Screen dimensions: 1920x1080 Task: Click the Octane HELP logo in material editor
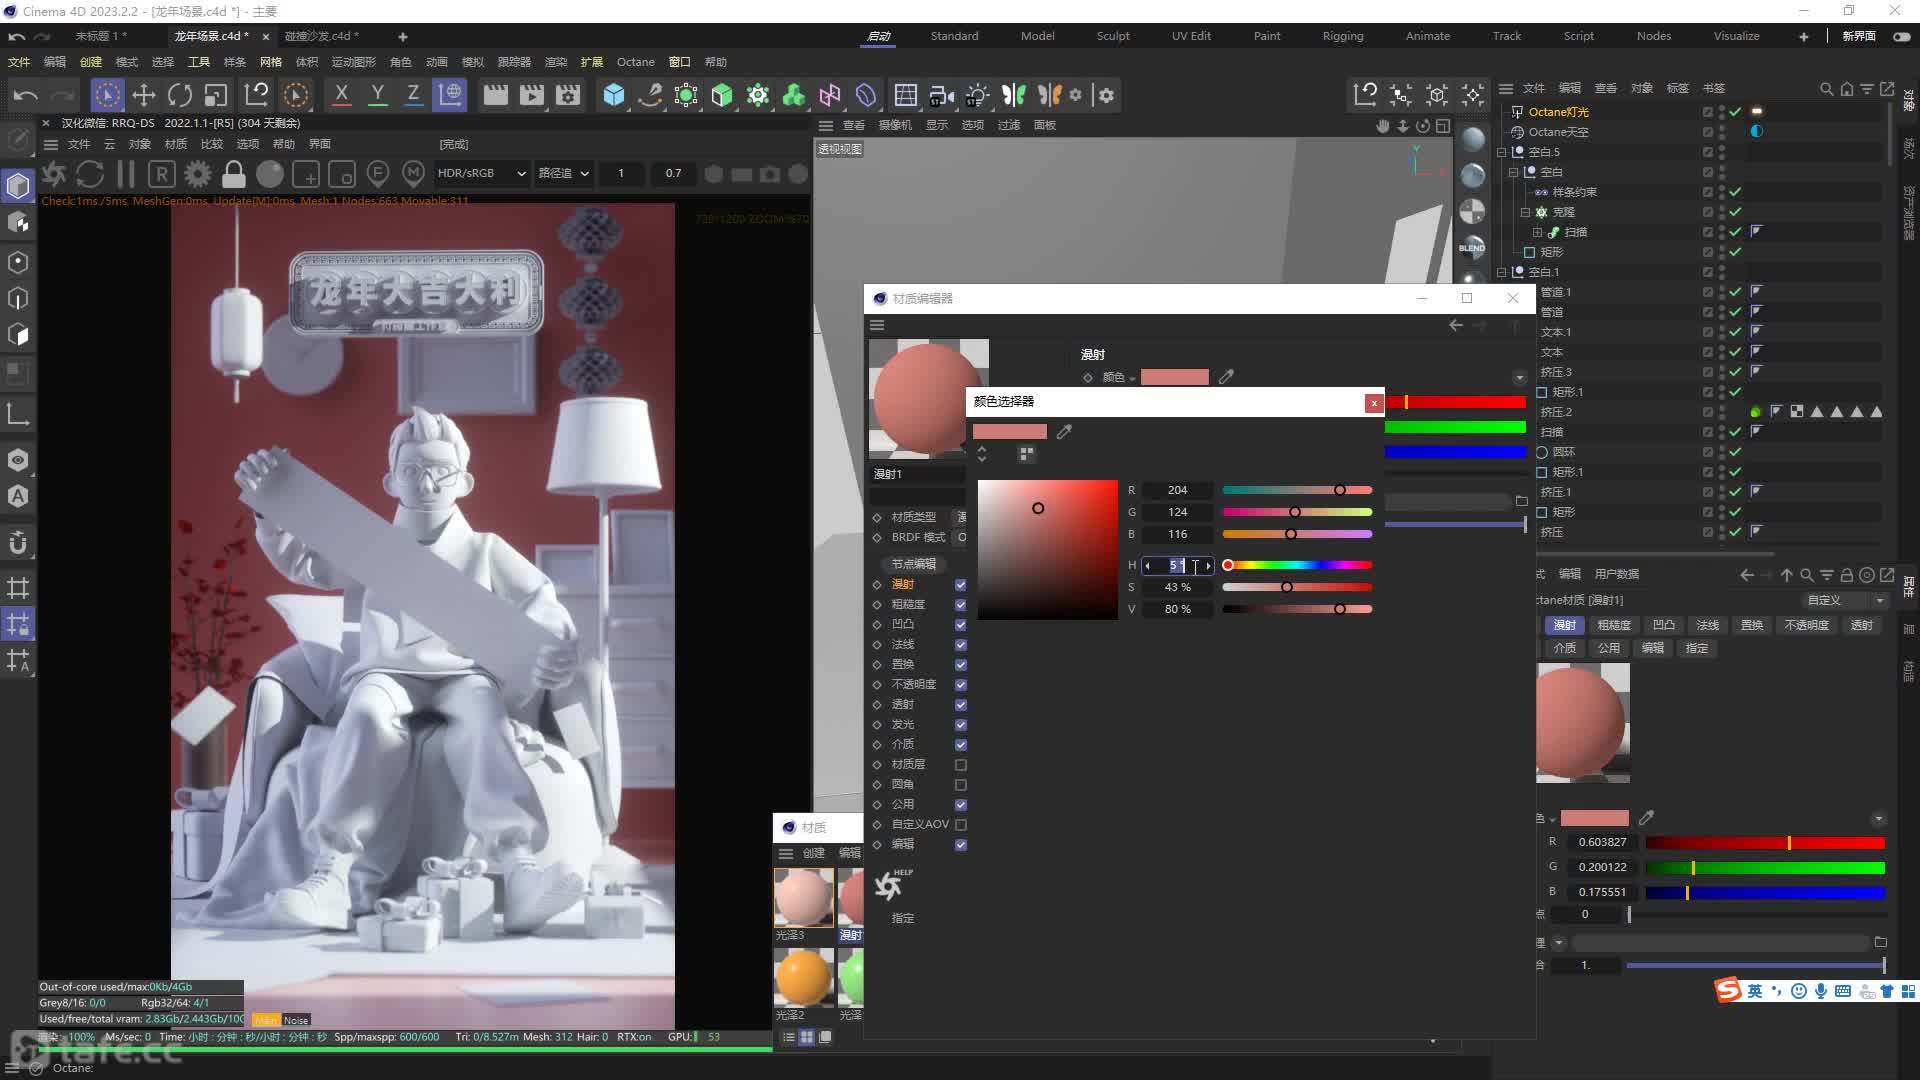tap(891, 884)
